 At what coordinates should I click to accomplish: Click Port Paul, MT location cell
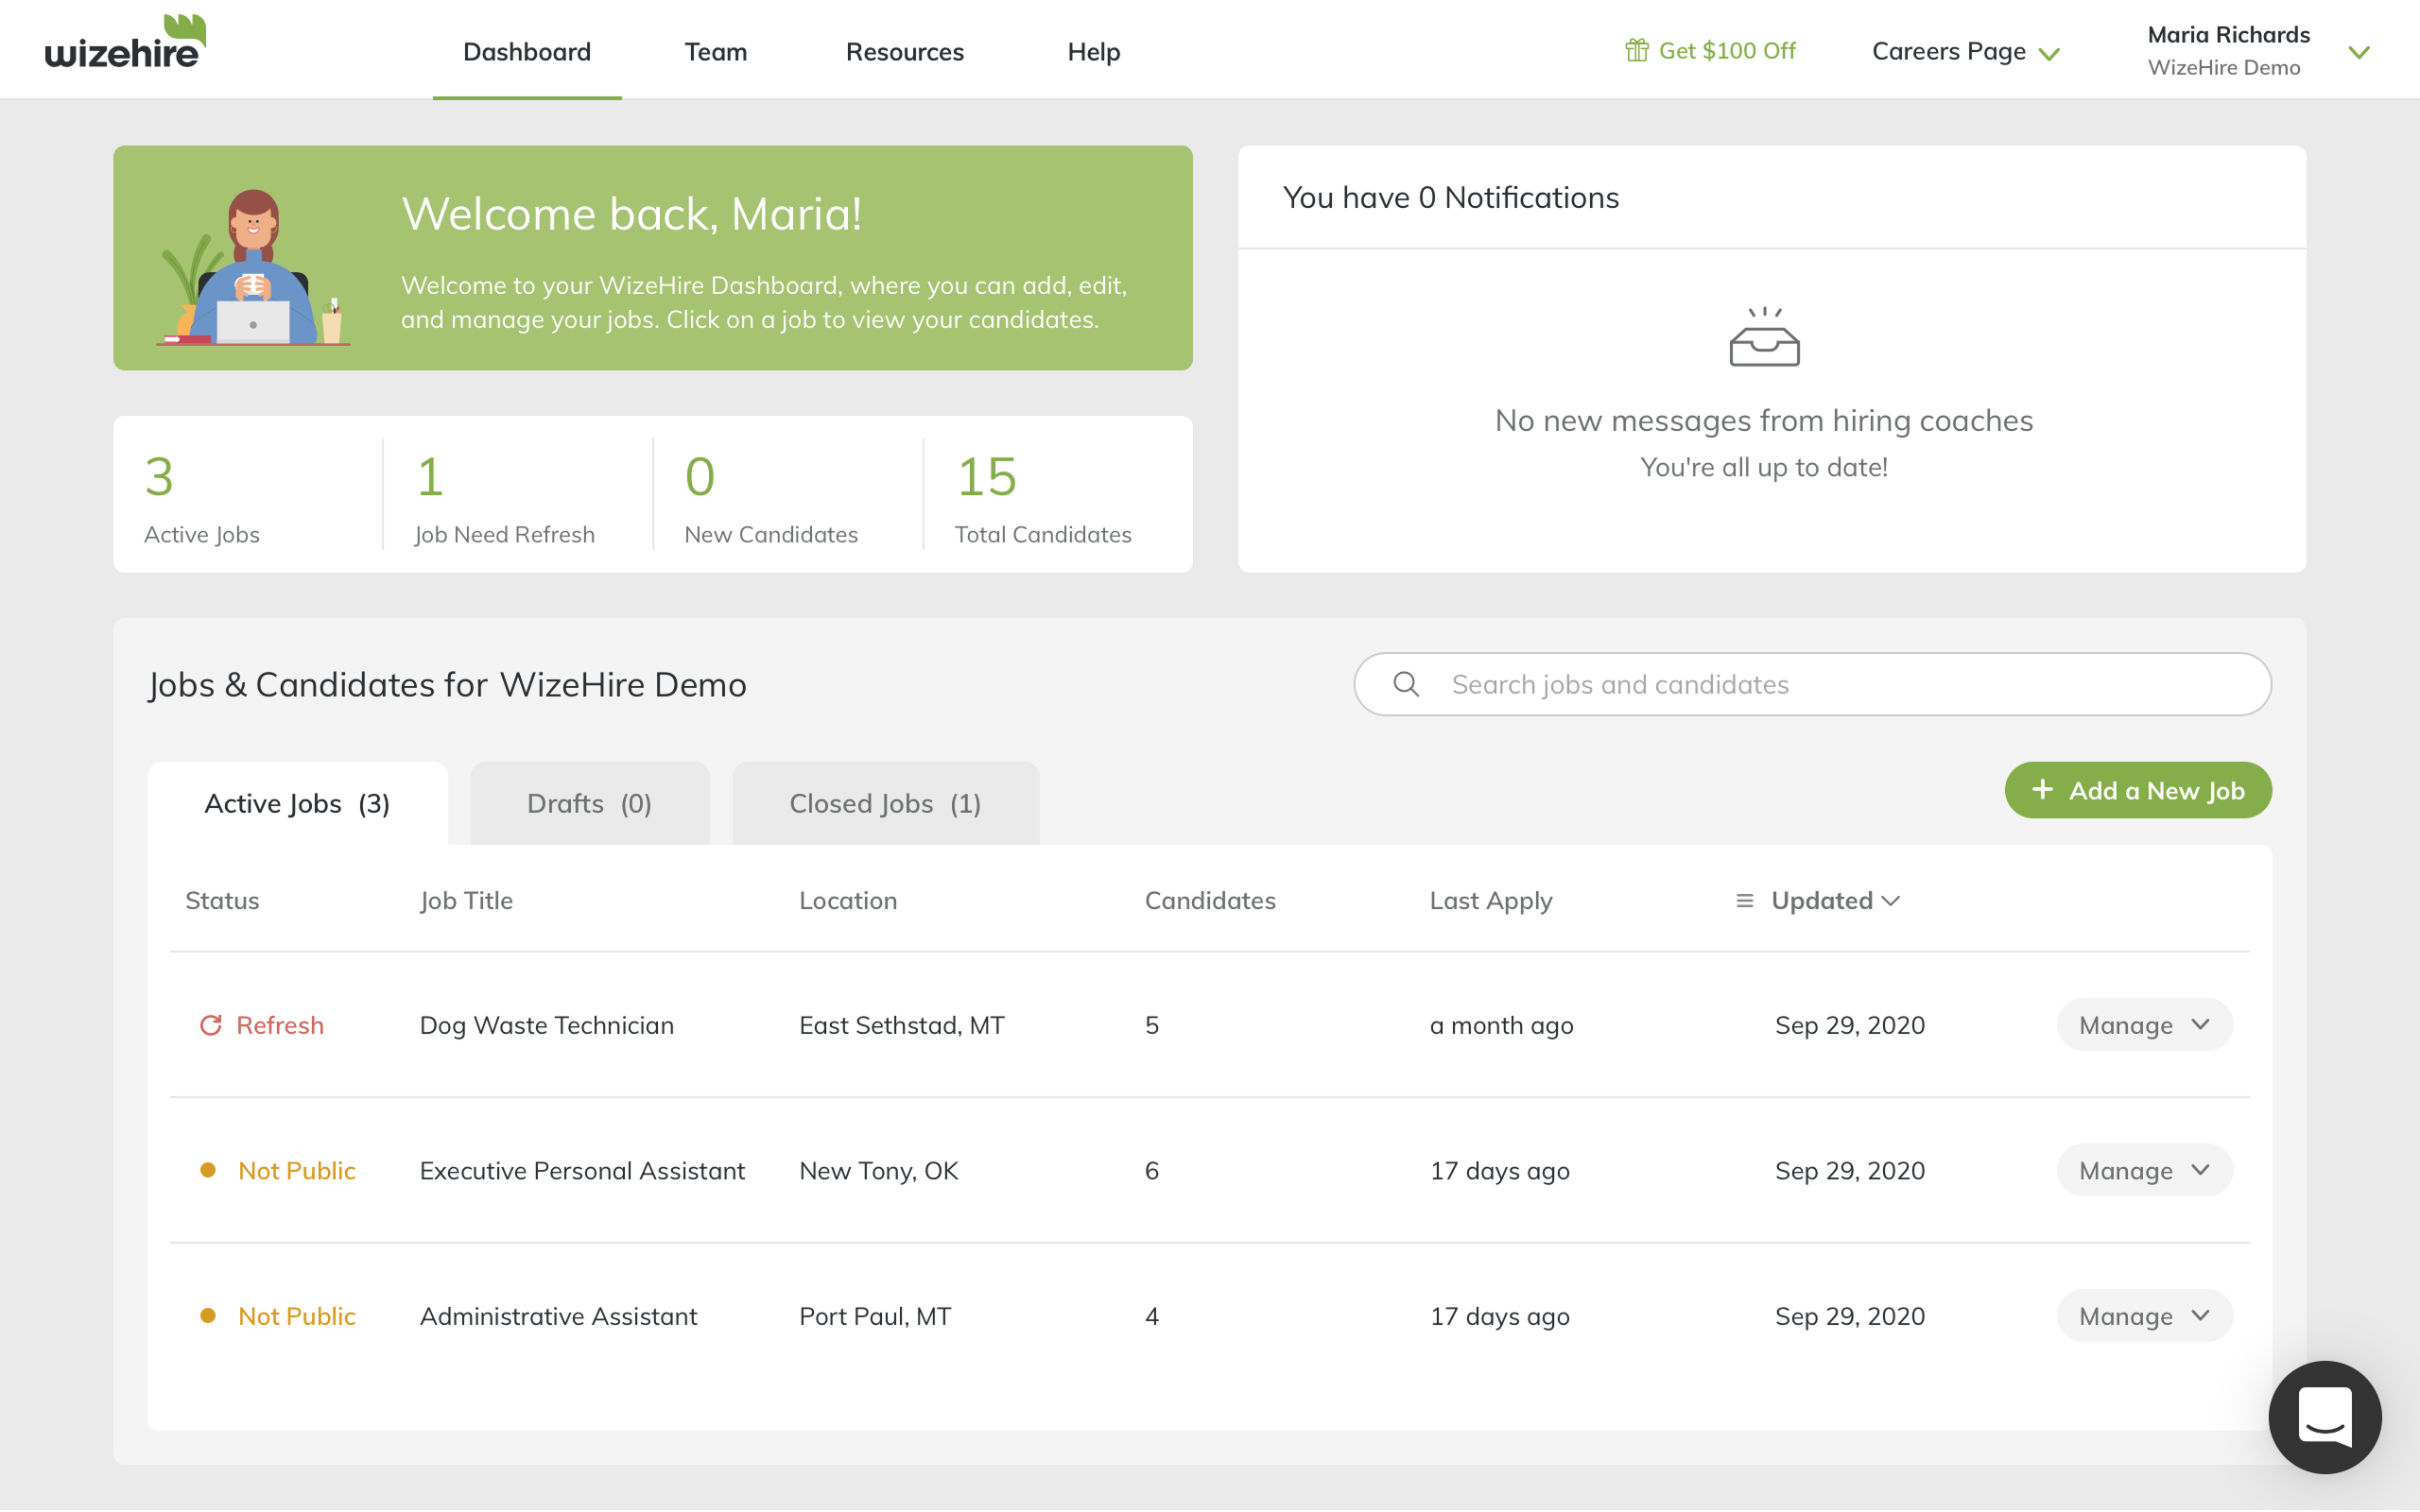click(875, 1315)
